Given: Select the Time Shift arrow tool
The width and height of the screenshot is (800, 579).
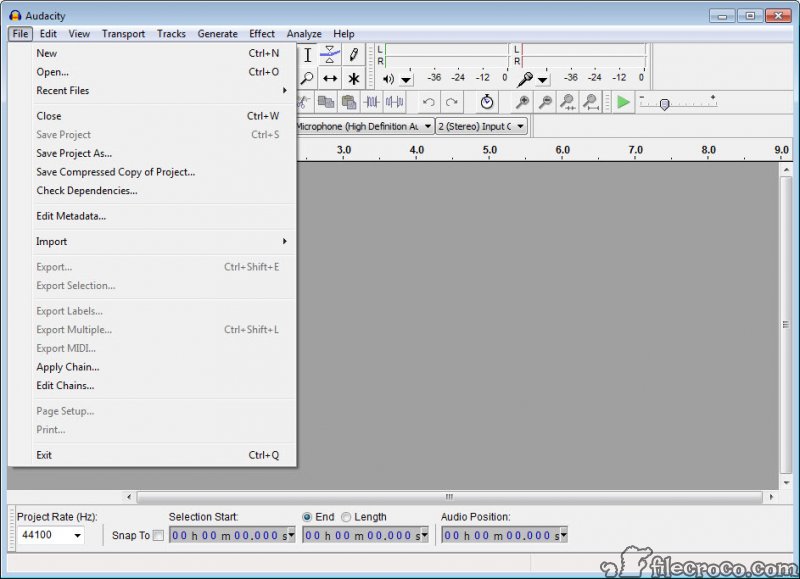Looking at the screenshot, I should [330, 78].
